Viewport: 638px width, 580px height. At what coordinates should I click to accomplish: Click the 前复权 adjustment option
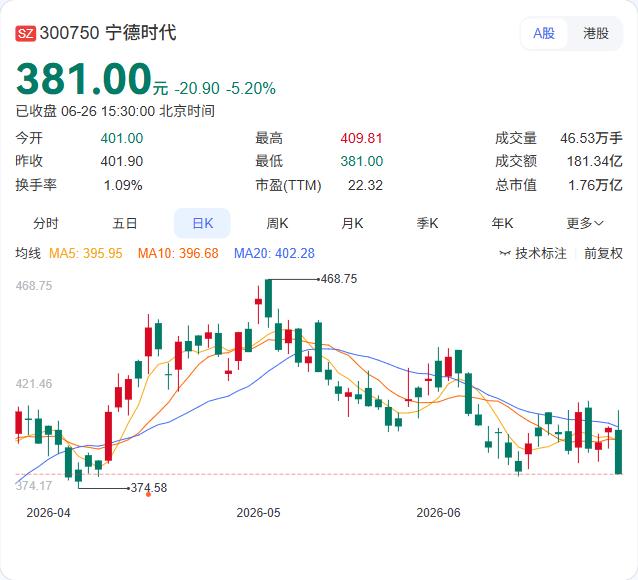point(603,253)
